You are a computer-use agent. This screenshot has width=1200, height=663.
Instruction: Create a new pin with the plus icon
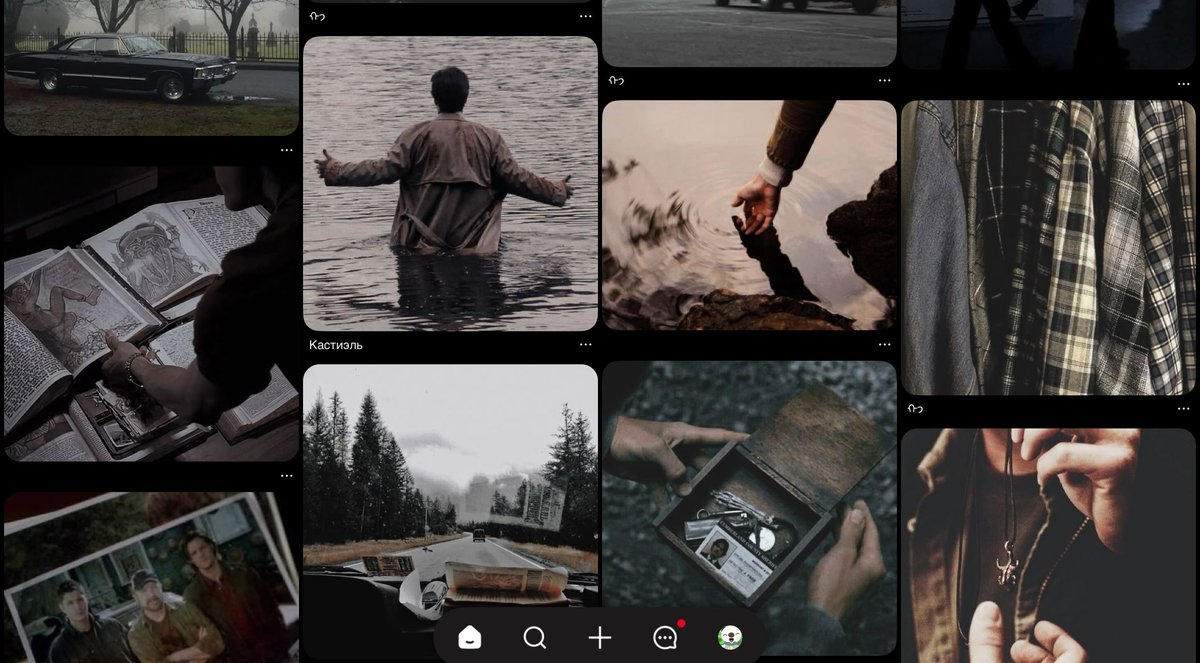(598, 636)
